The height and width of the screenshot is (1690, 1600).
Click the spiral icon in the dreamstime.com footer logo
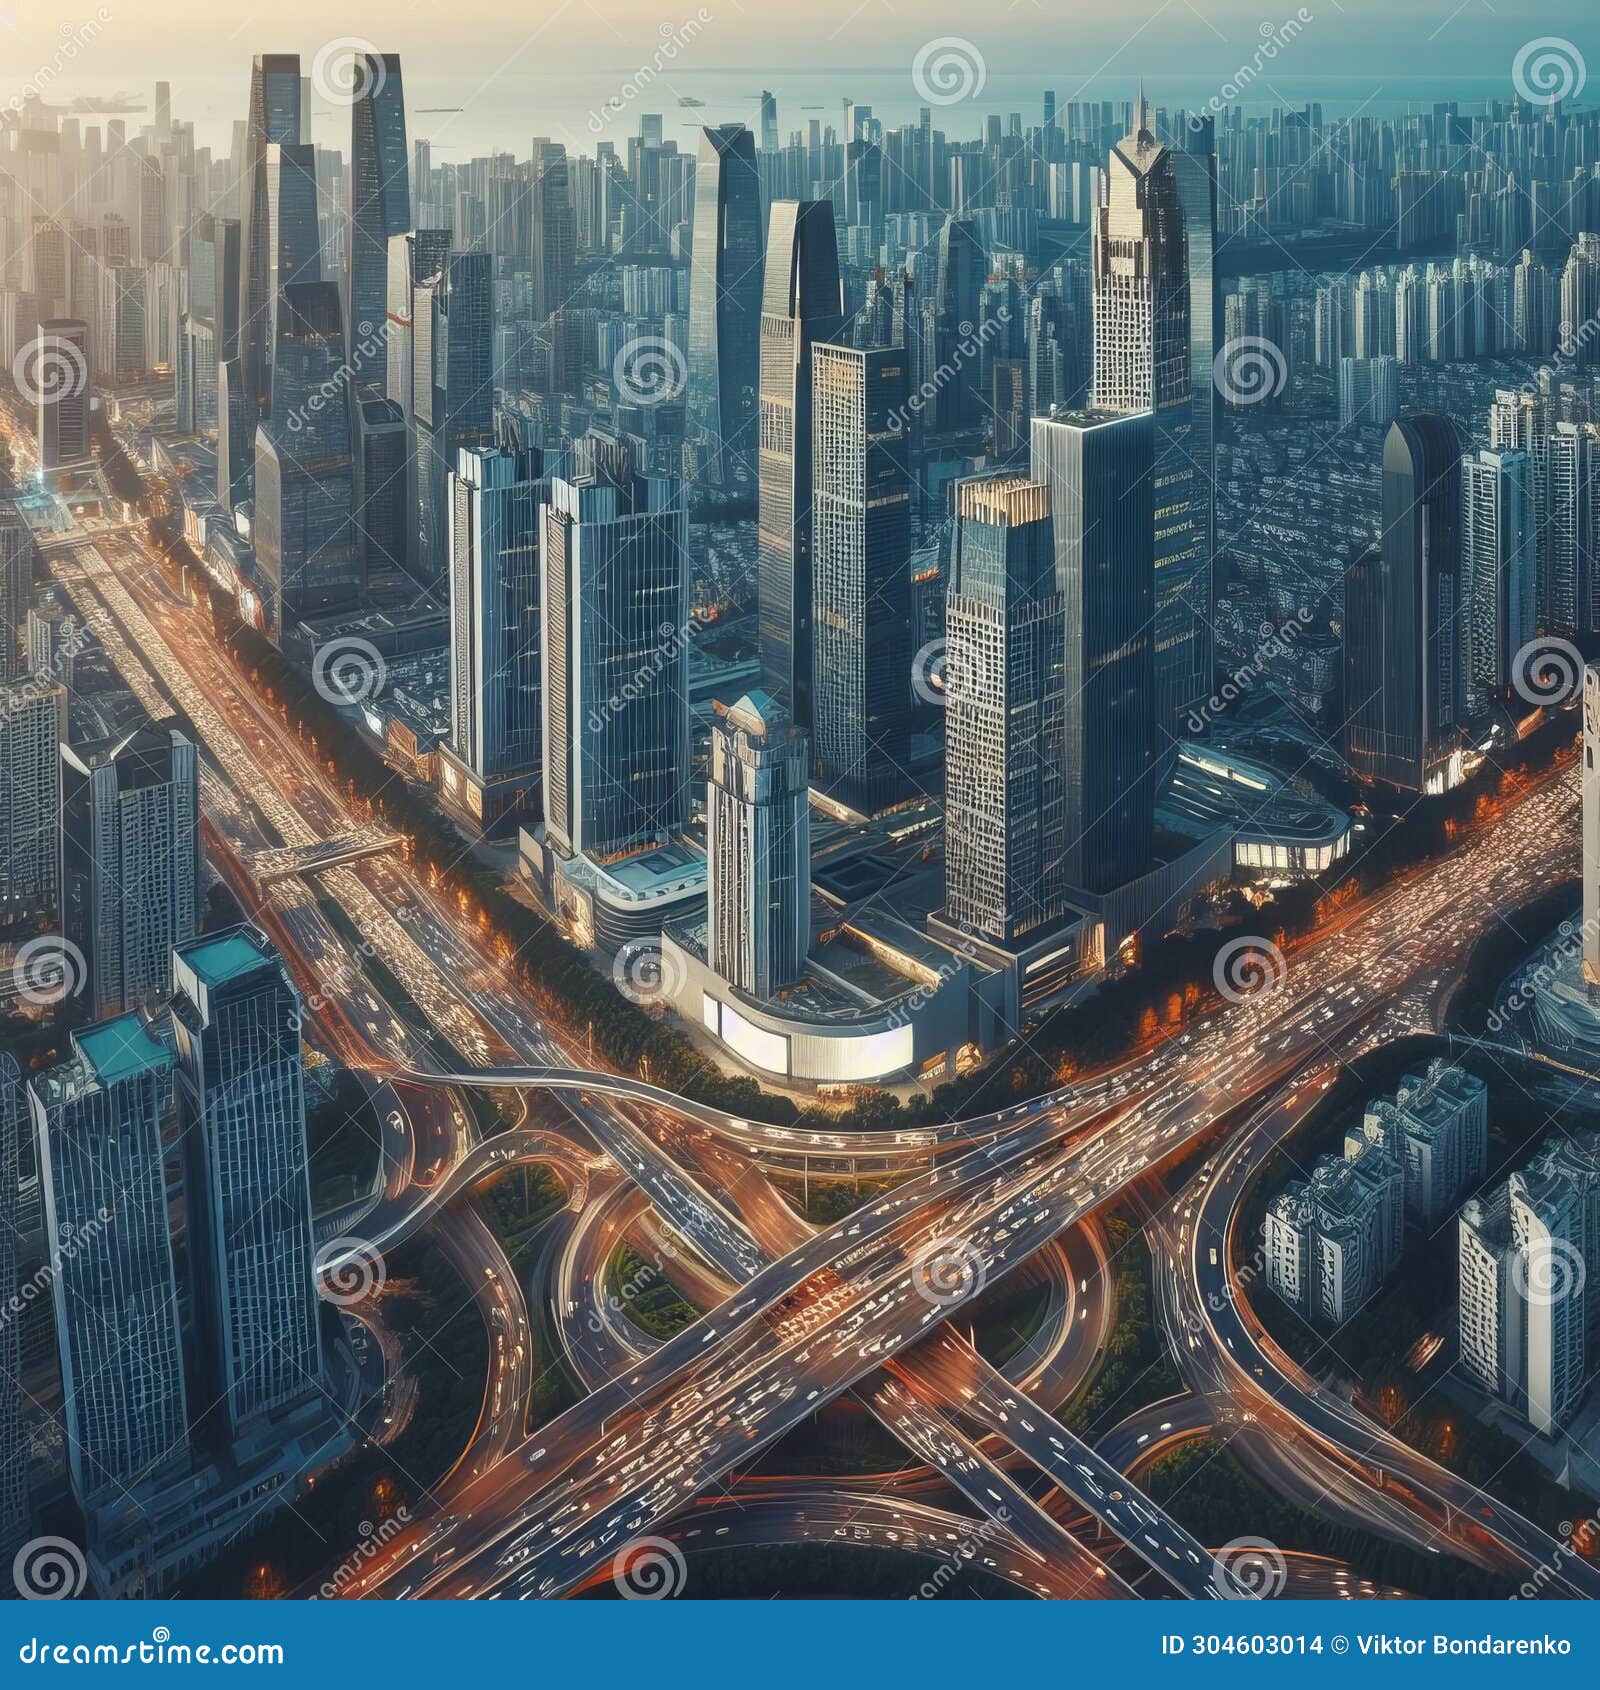point(160,1635)
